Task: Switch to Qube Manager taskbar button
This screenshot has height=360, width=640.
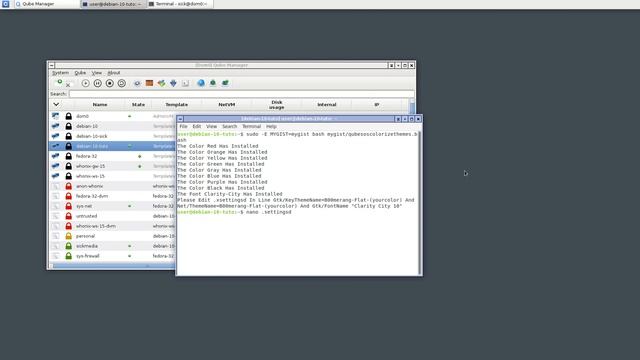Action: pyautogui.click(x=47, y=4)
